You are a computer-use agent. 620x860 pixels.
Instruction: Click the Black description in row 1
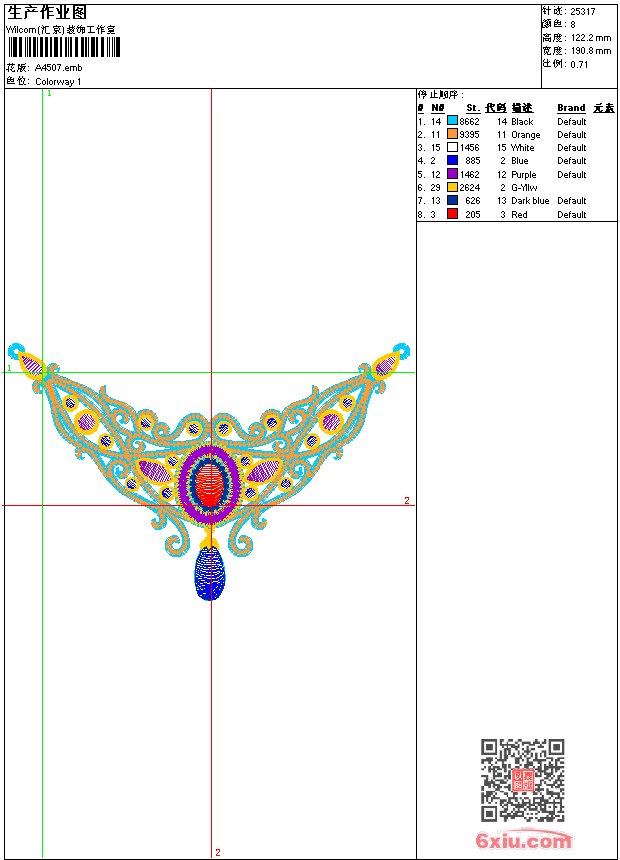[522, 122]
